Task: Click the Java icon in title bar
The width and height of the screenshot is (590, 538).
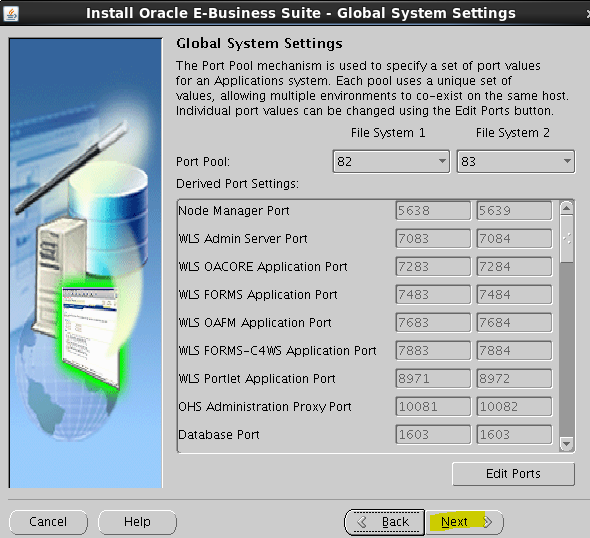Action: click(11, 14)
